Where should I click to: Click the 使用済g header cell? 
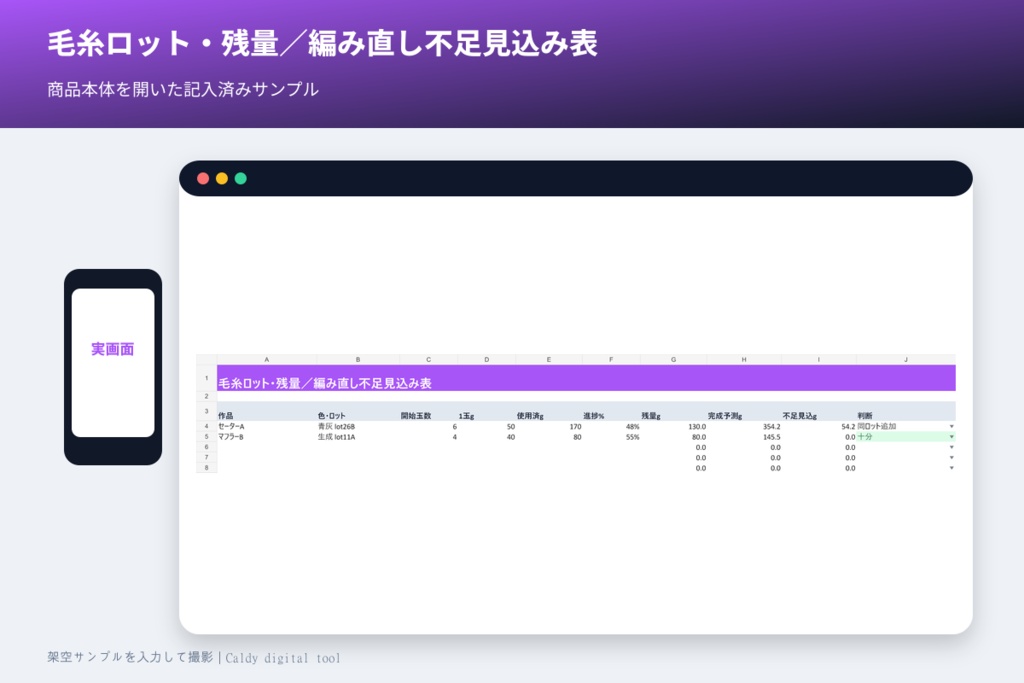549,411
